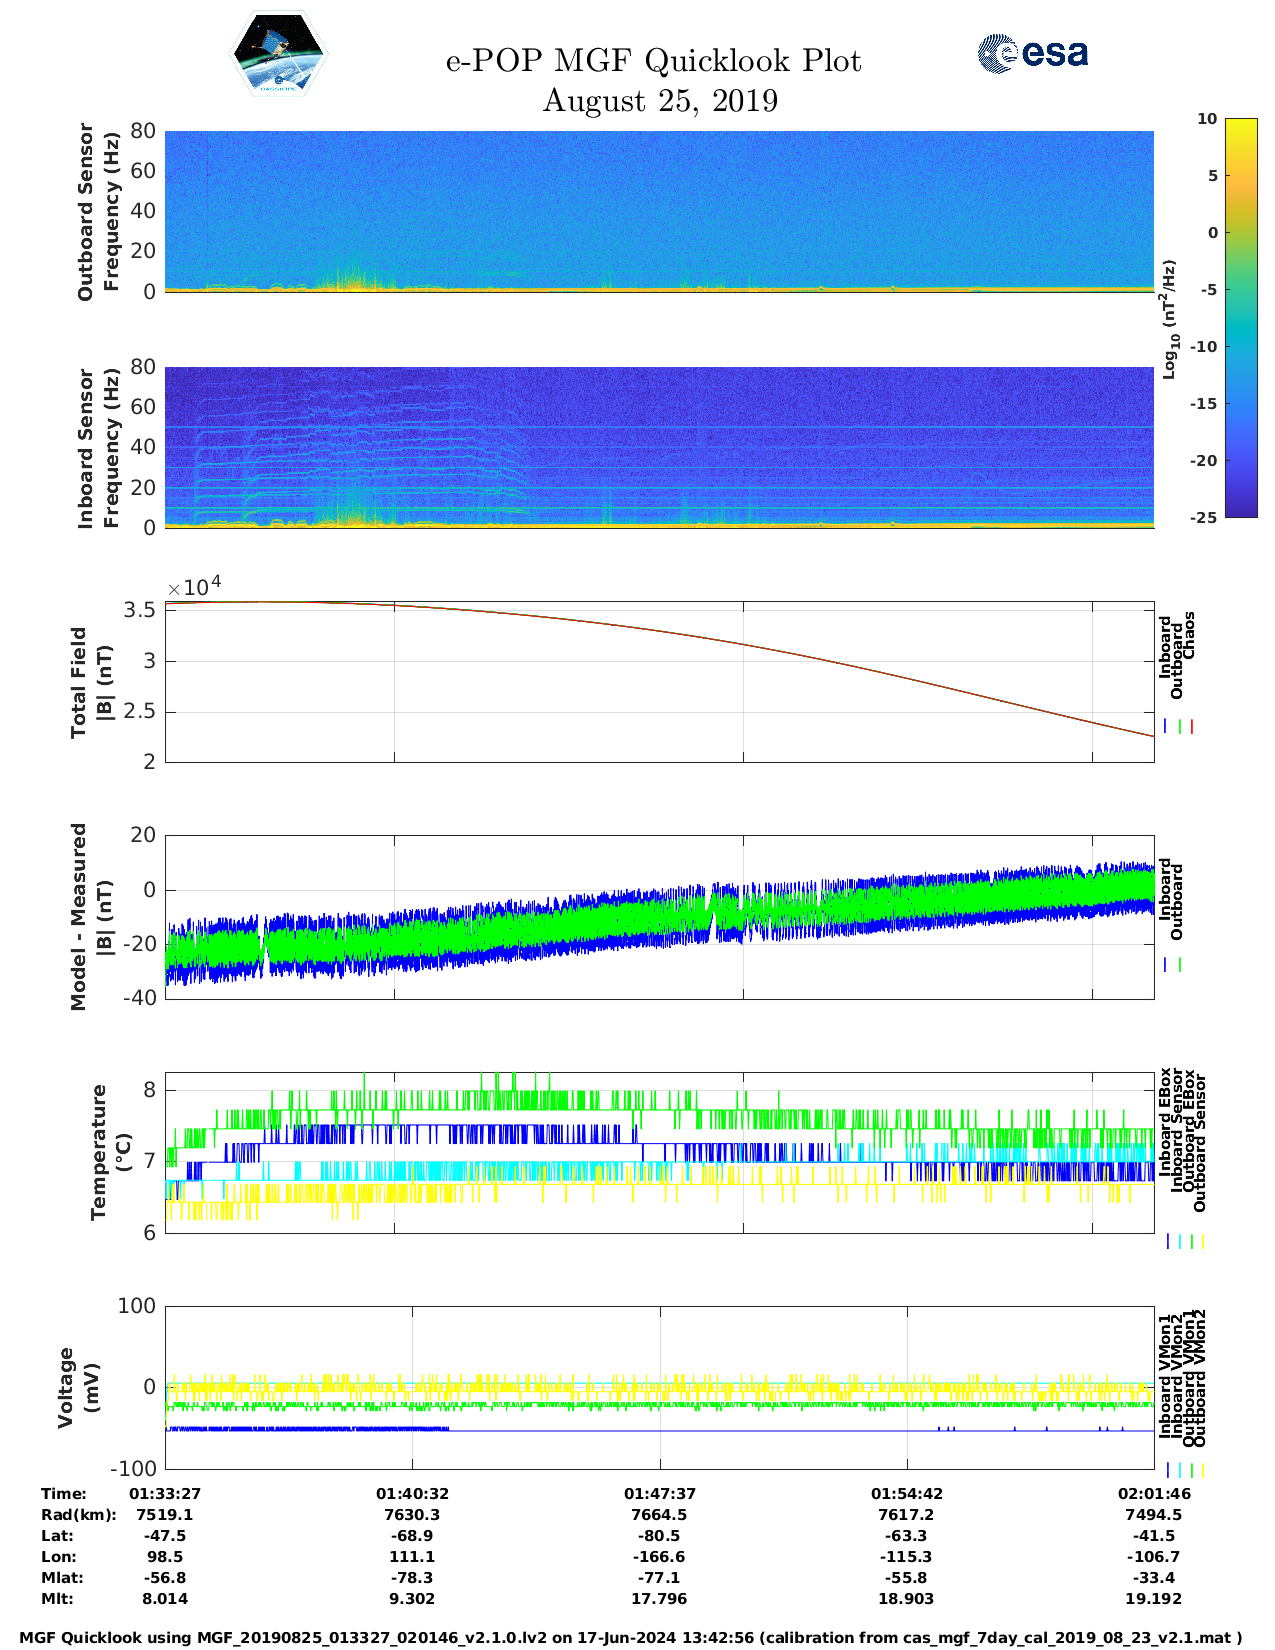Image resolution: width=1275 pixels, height=1650 pixels.
Task: Click inside the Outboard Sensor spectrogram
Action: [x=659, y=210]
